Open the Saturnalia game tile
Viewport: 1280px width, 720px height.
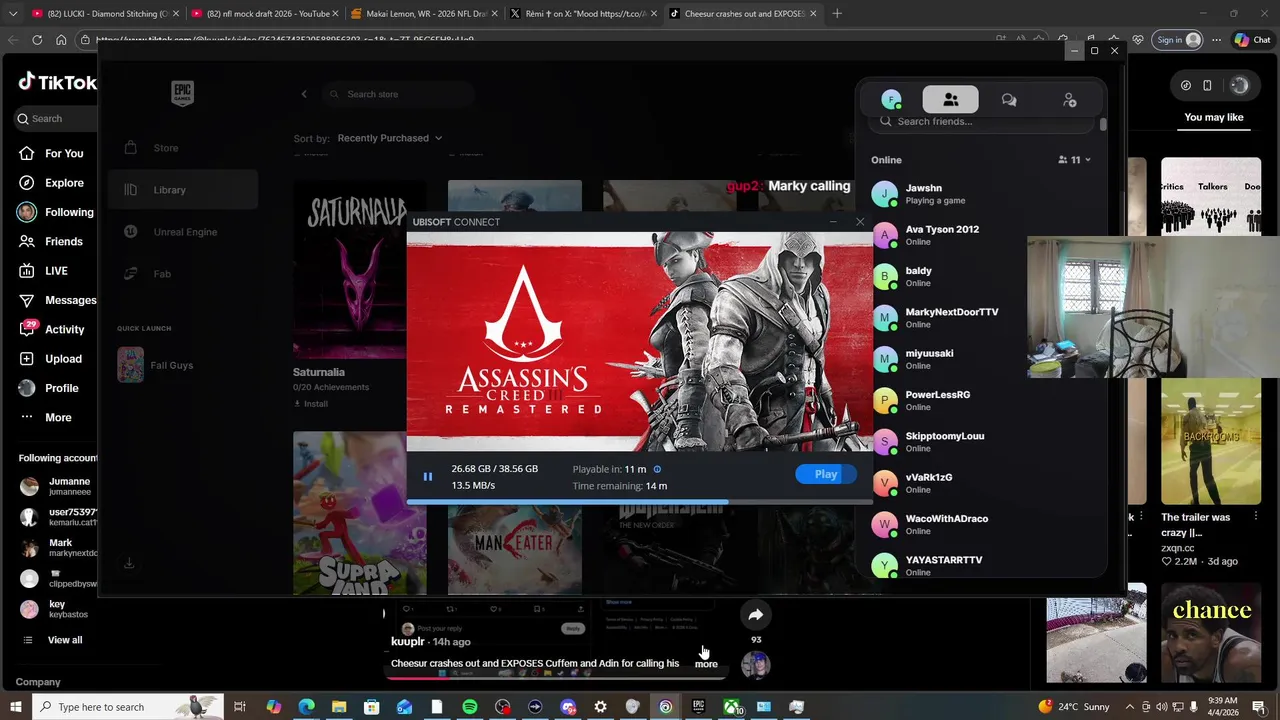pos(359,269)
